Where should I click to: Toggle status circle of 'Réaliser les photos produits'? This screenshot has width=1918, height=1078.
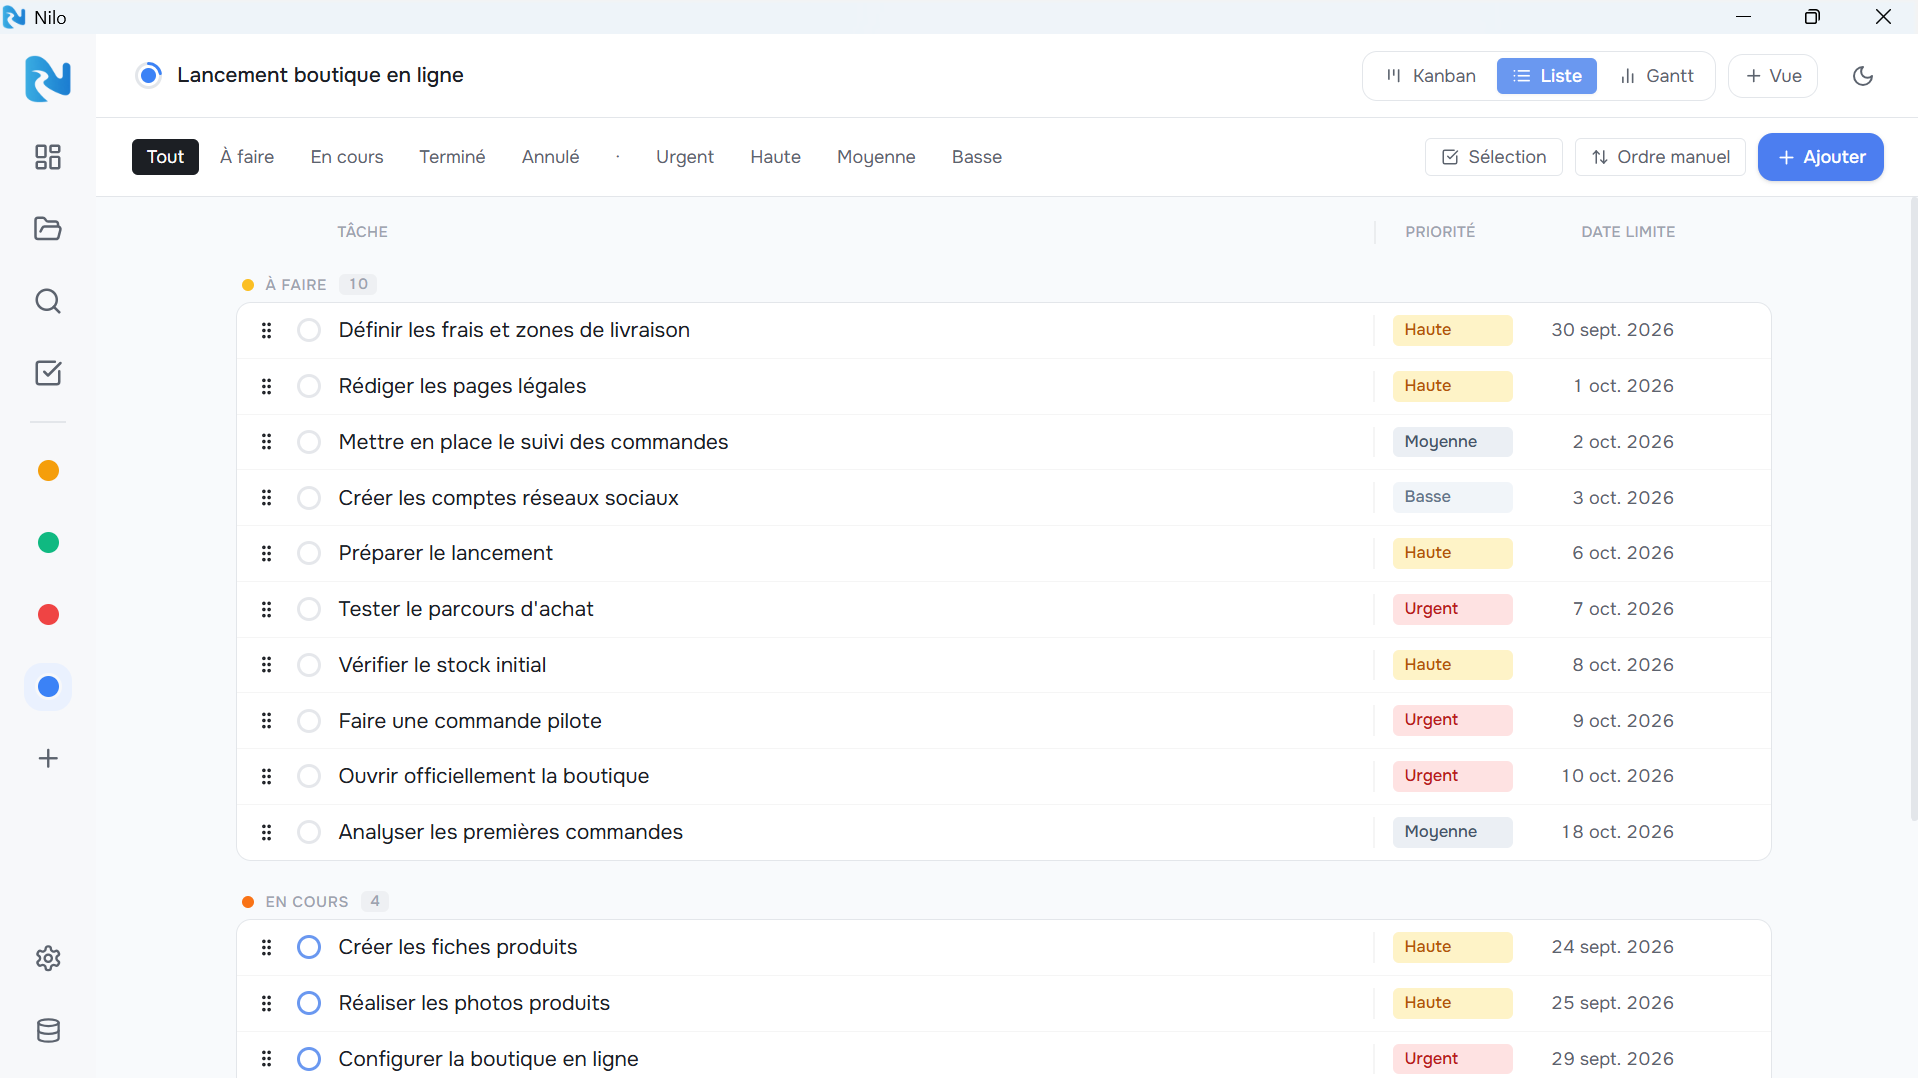click(x=309, y=1003)
